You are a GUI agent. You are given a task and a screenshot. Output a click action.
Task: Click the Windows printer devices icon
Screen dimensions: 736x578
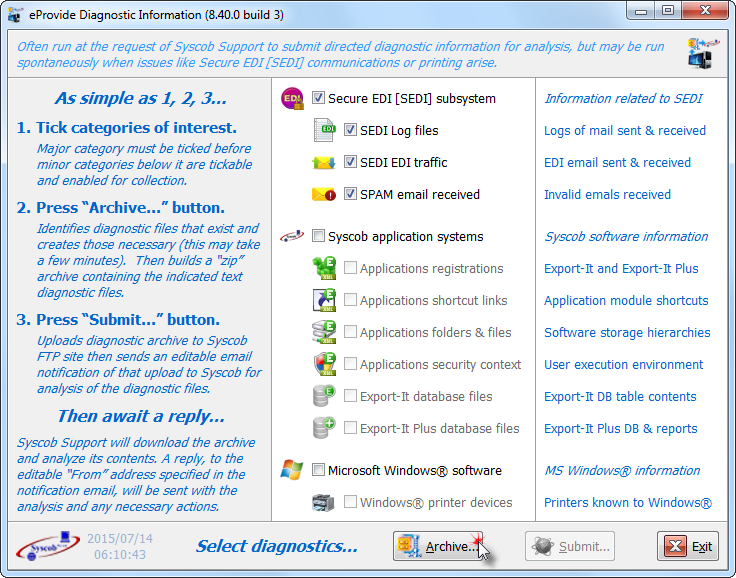click(x=325, y=502)
